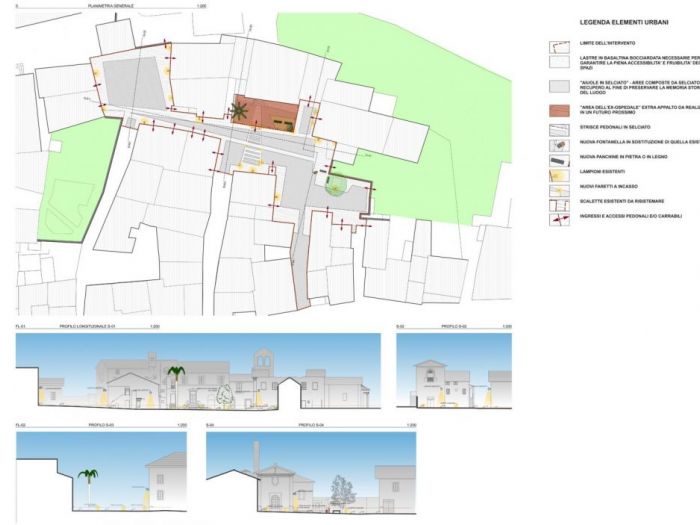Click the 'LEGENDA ELEMENTI URBANI' legend title
This screenshot has height=525, width=700.
[624, 22]
